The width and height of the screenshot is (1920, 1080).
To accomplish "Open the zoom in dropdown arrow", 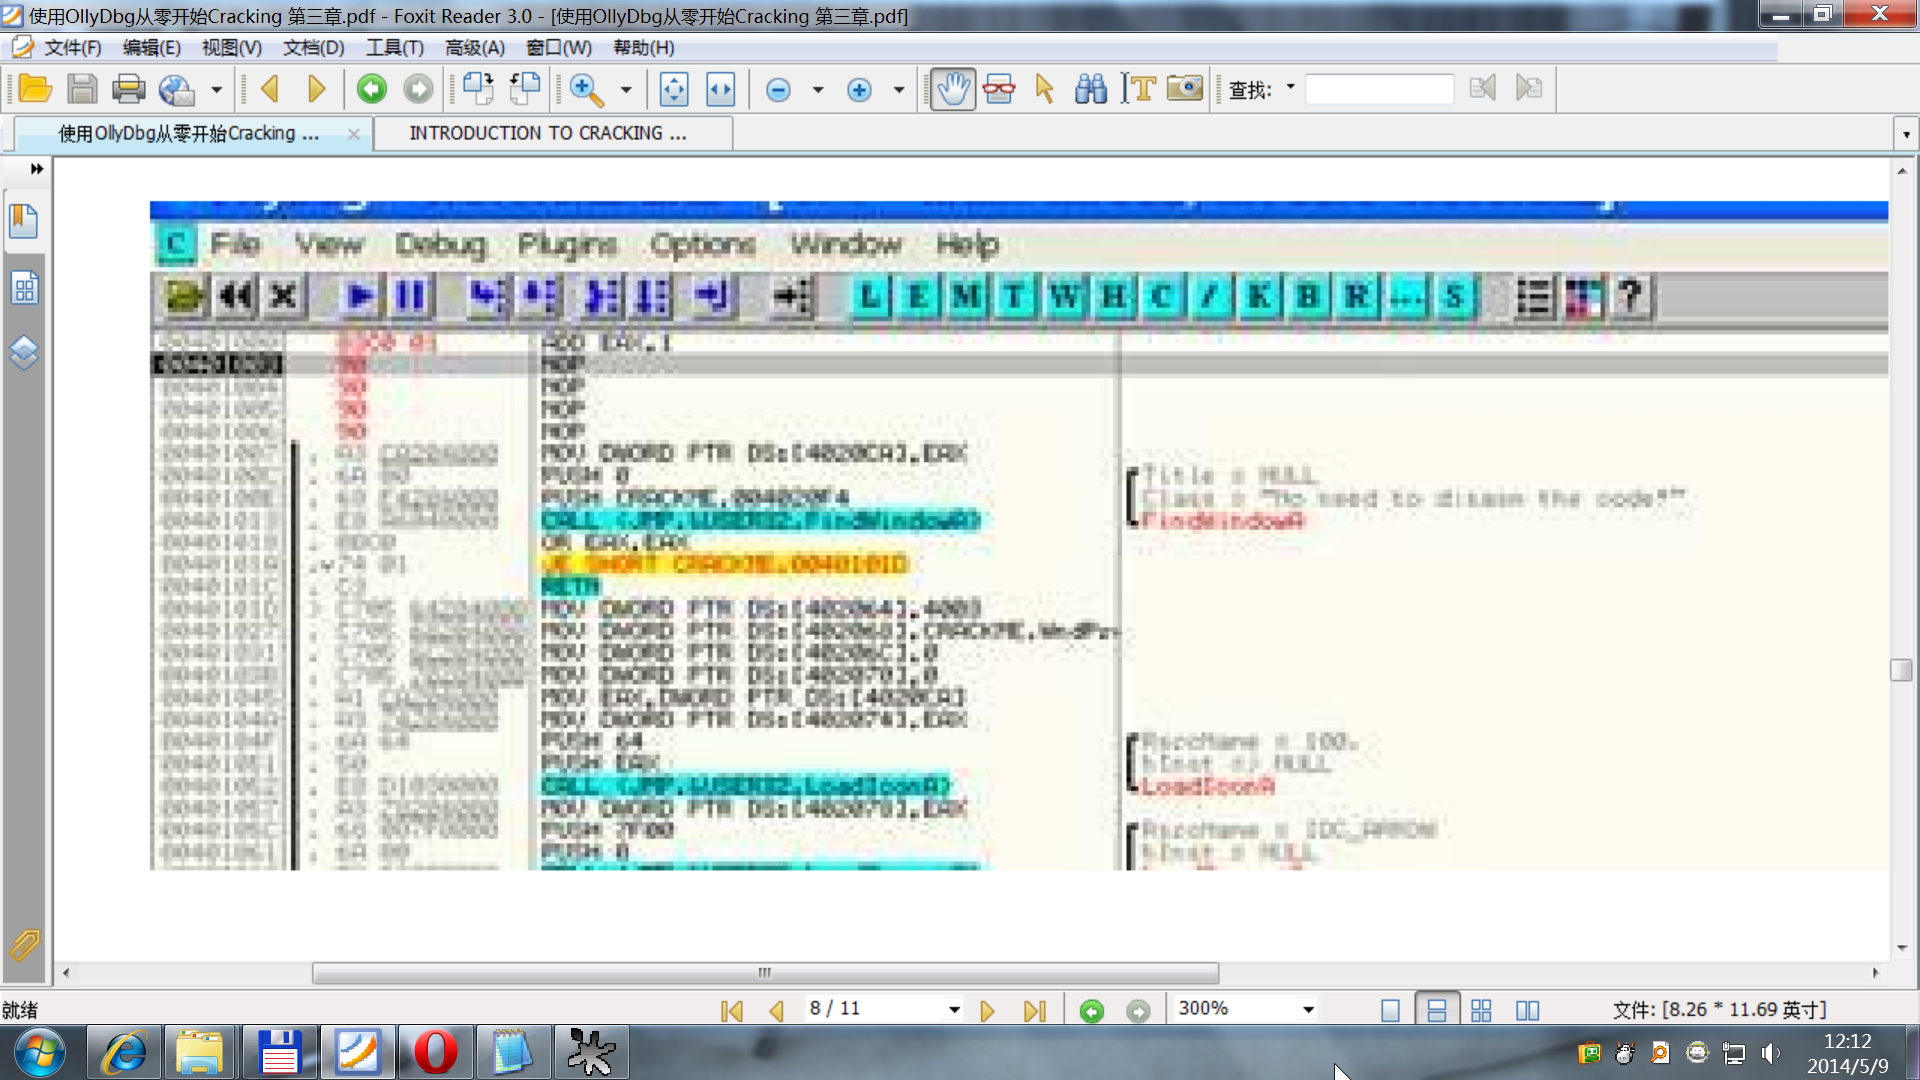I will 899,90.
